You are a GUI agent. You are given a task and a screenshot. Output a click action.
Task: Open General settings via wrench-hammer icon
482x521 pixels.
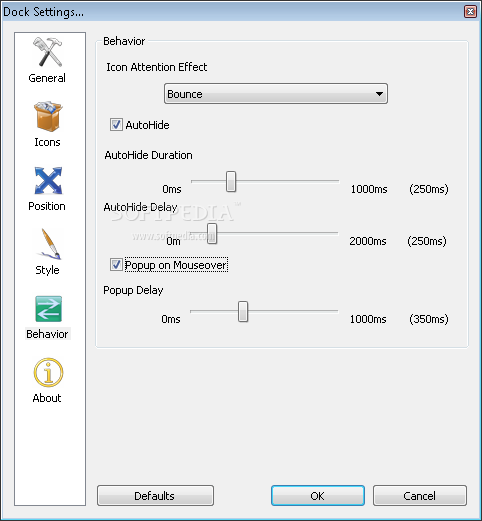pyautogui.click(x=47, y=52)
